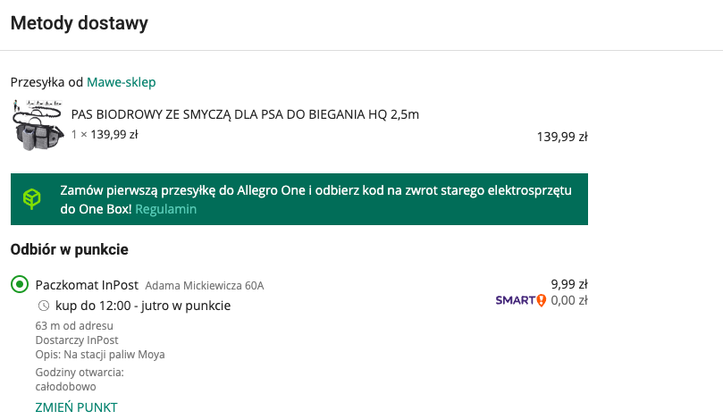This screenshot has height=419, width=723.
Task: Click the Odbiór w punkcie section heading
Action: click(x=69, y=249)
